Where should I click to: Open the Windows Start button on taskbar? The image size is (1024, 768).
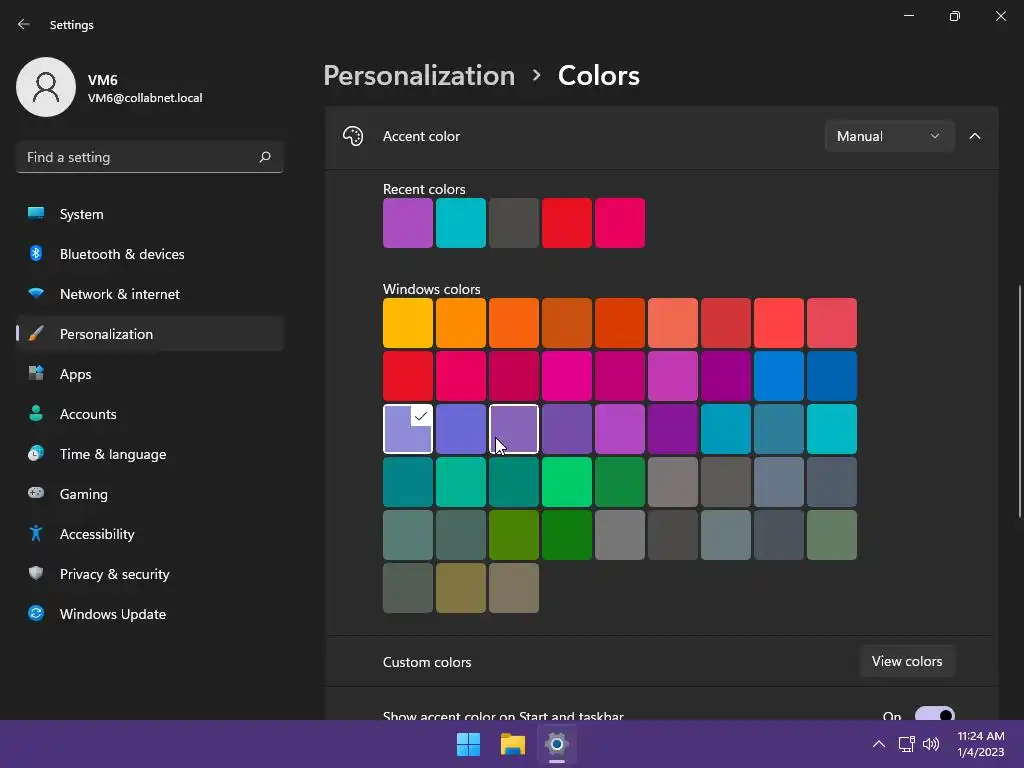[468, 744]
